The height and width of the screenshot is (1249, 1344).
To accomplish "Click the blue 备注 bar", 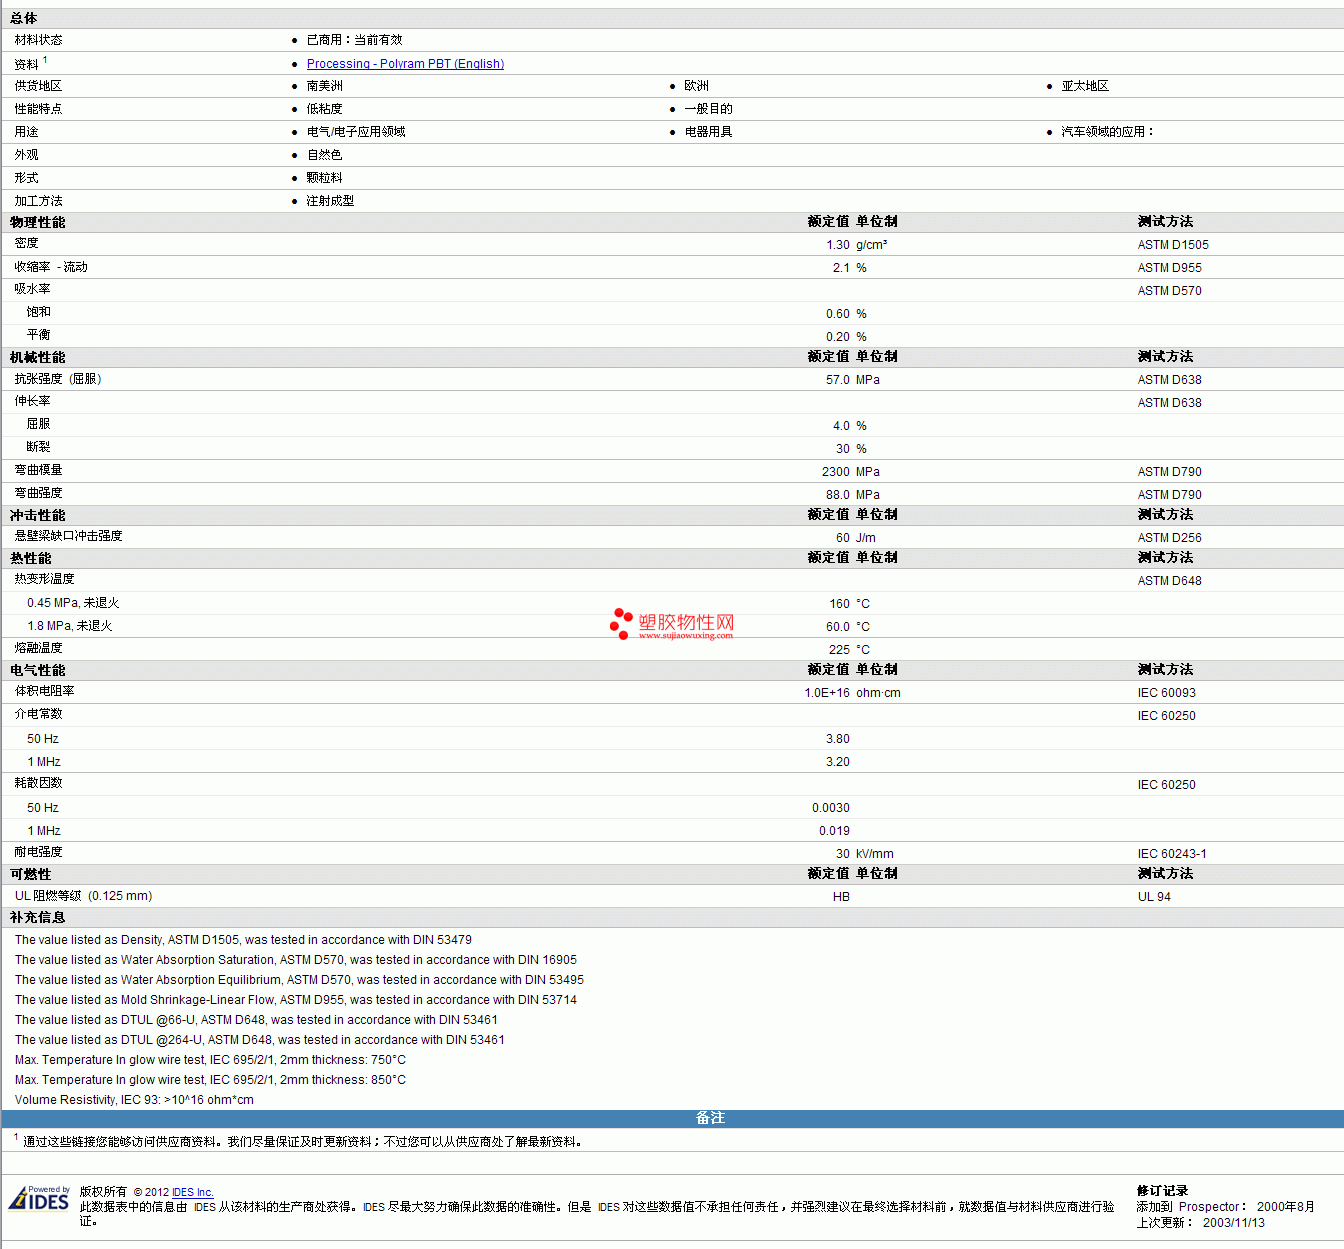I will [x=710, y=1118].
